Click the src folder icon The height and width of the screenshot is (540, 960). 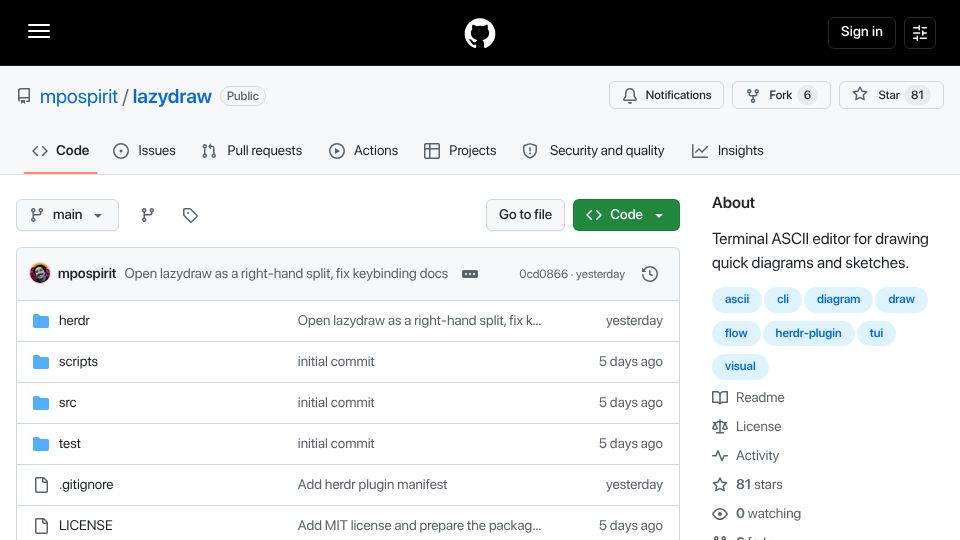tap(41, 403)
